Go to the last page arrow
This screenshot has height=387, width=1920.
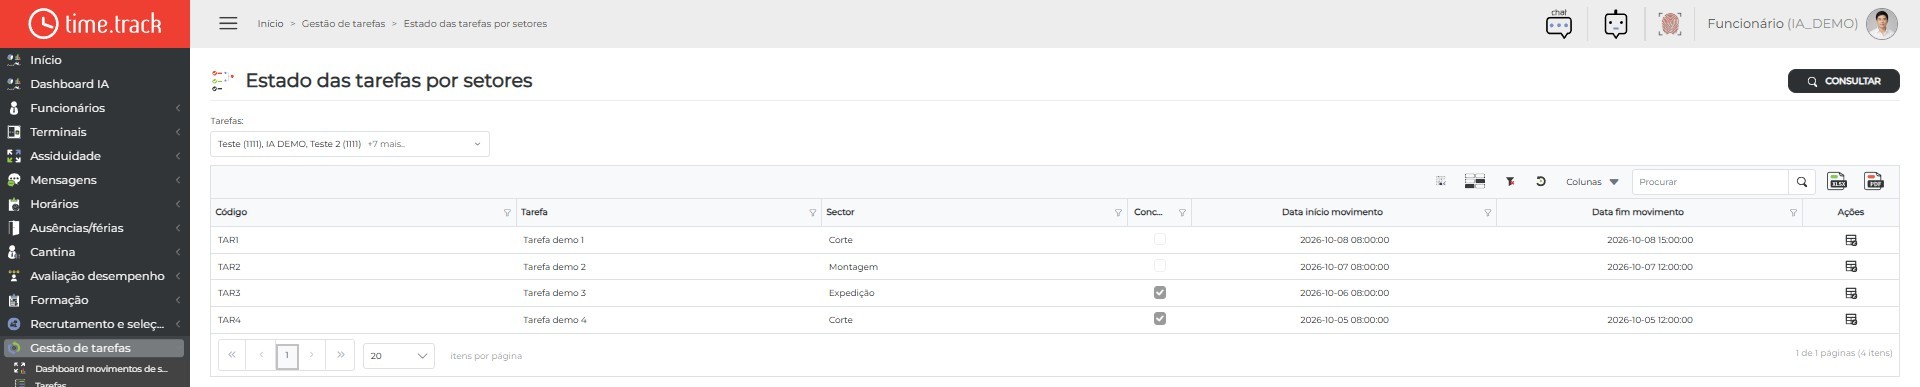tap(341, 355)
